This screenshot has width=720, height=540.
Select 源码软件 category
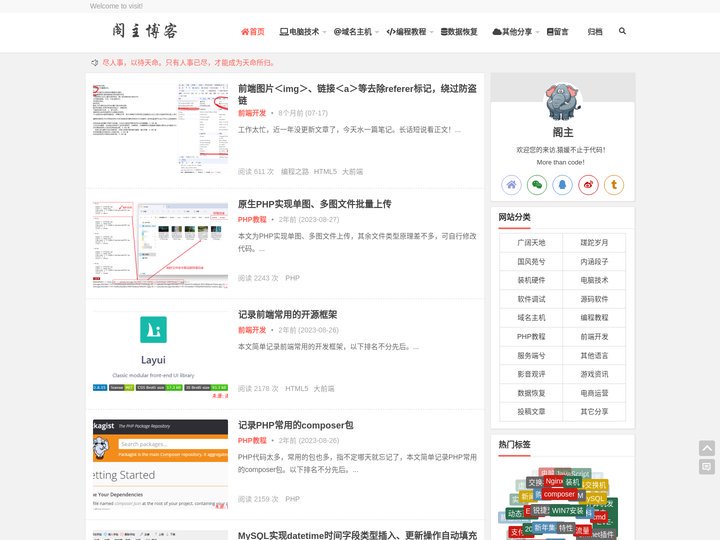(594, 299)
